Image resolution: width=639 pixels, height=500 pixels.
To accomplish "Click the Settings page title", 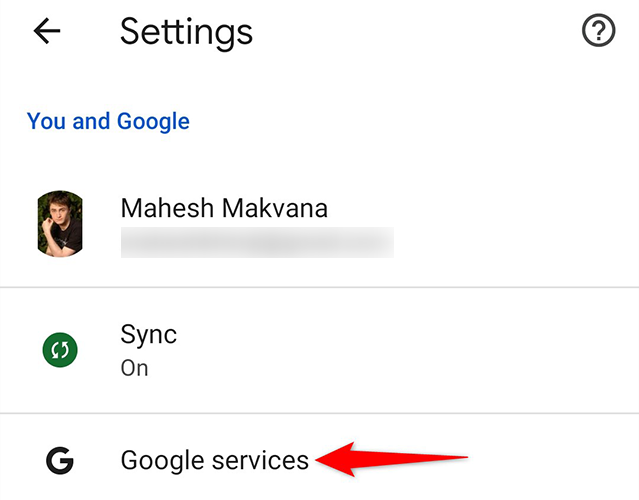I will [x=186, y=32].
